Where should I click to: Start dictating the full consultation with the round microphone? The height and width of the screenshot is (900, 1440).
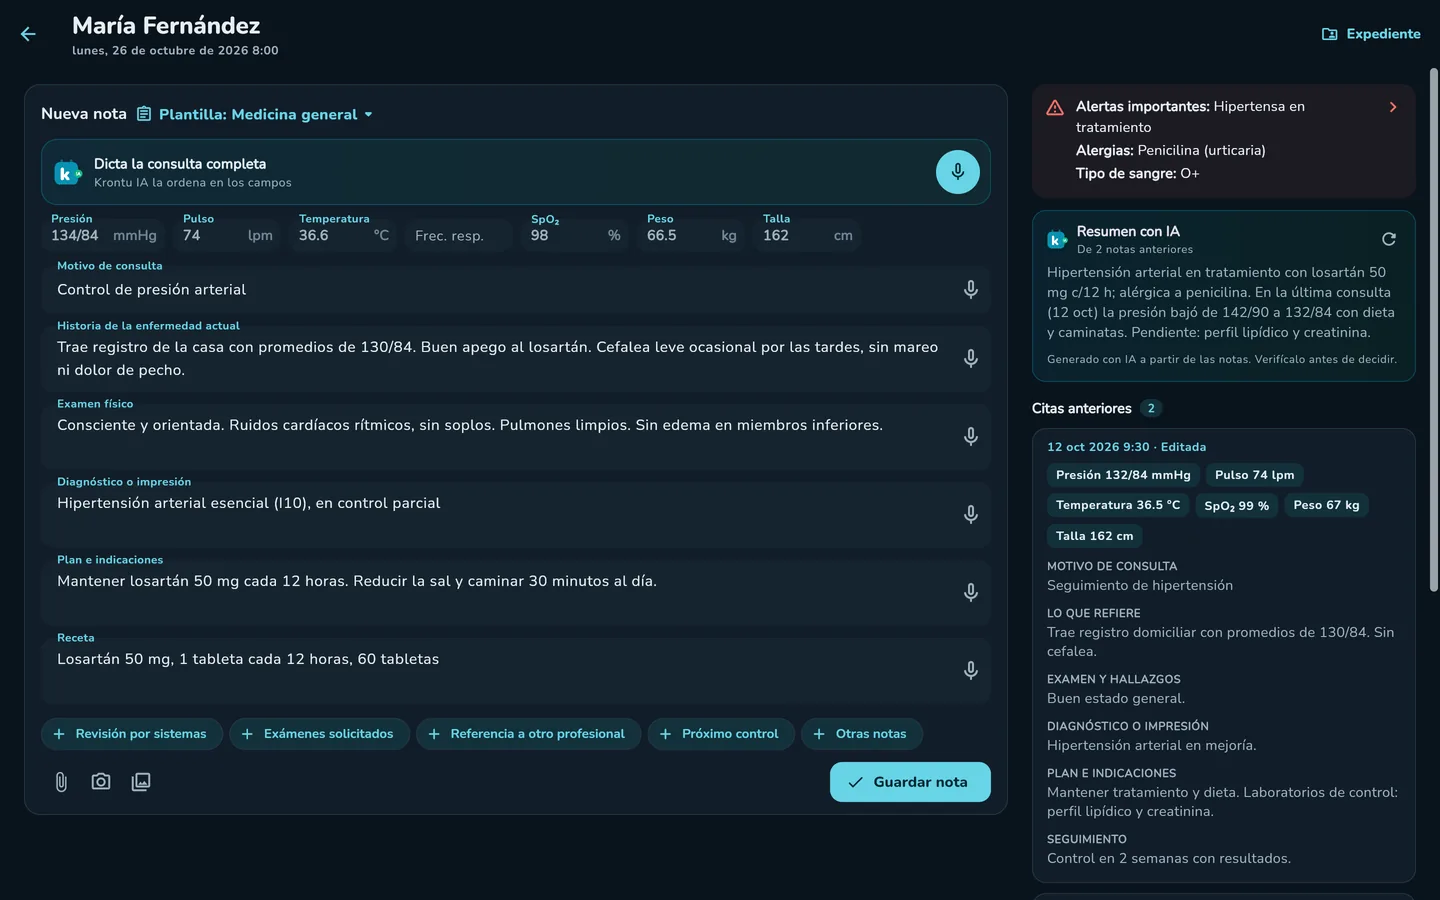point(958,172)
